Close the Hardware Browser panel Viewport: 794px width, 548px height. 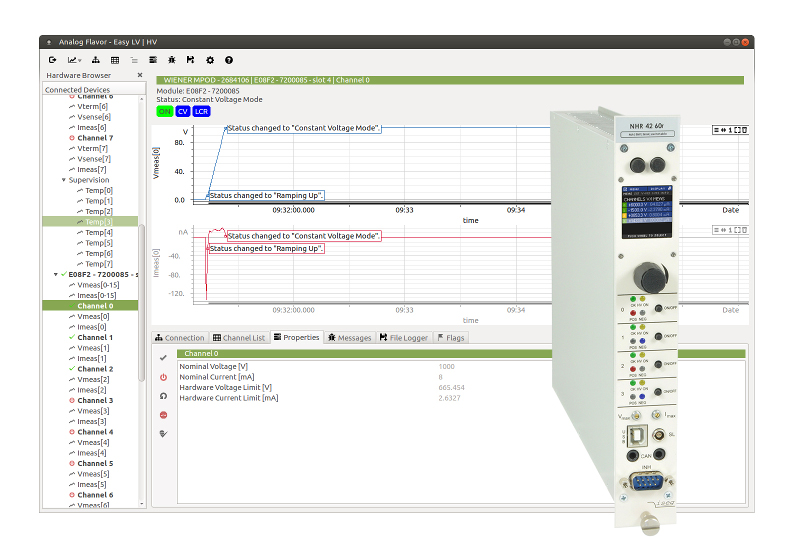140,75
